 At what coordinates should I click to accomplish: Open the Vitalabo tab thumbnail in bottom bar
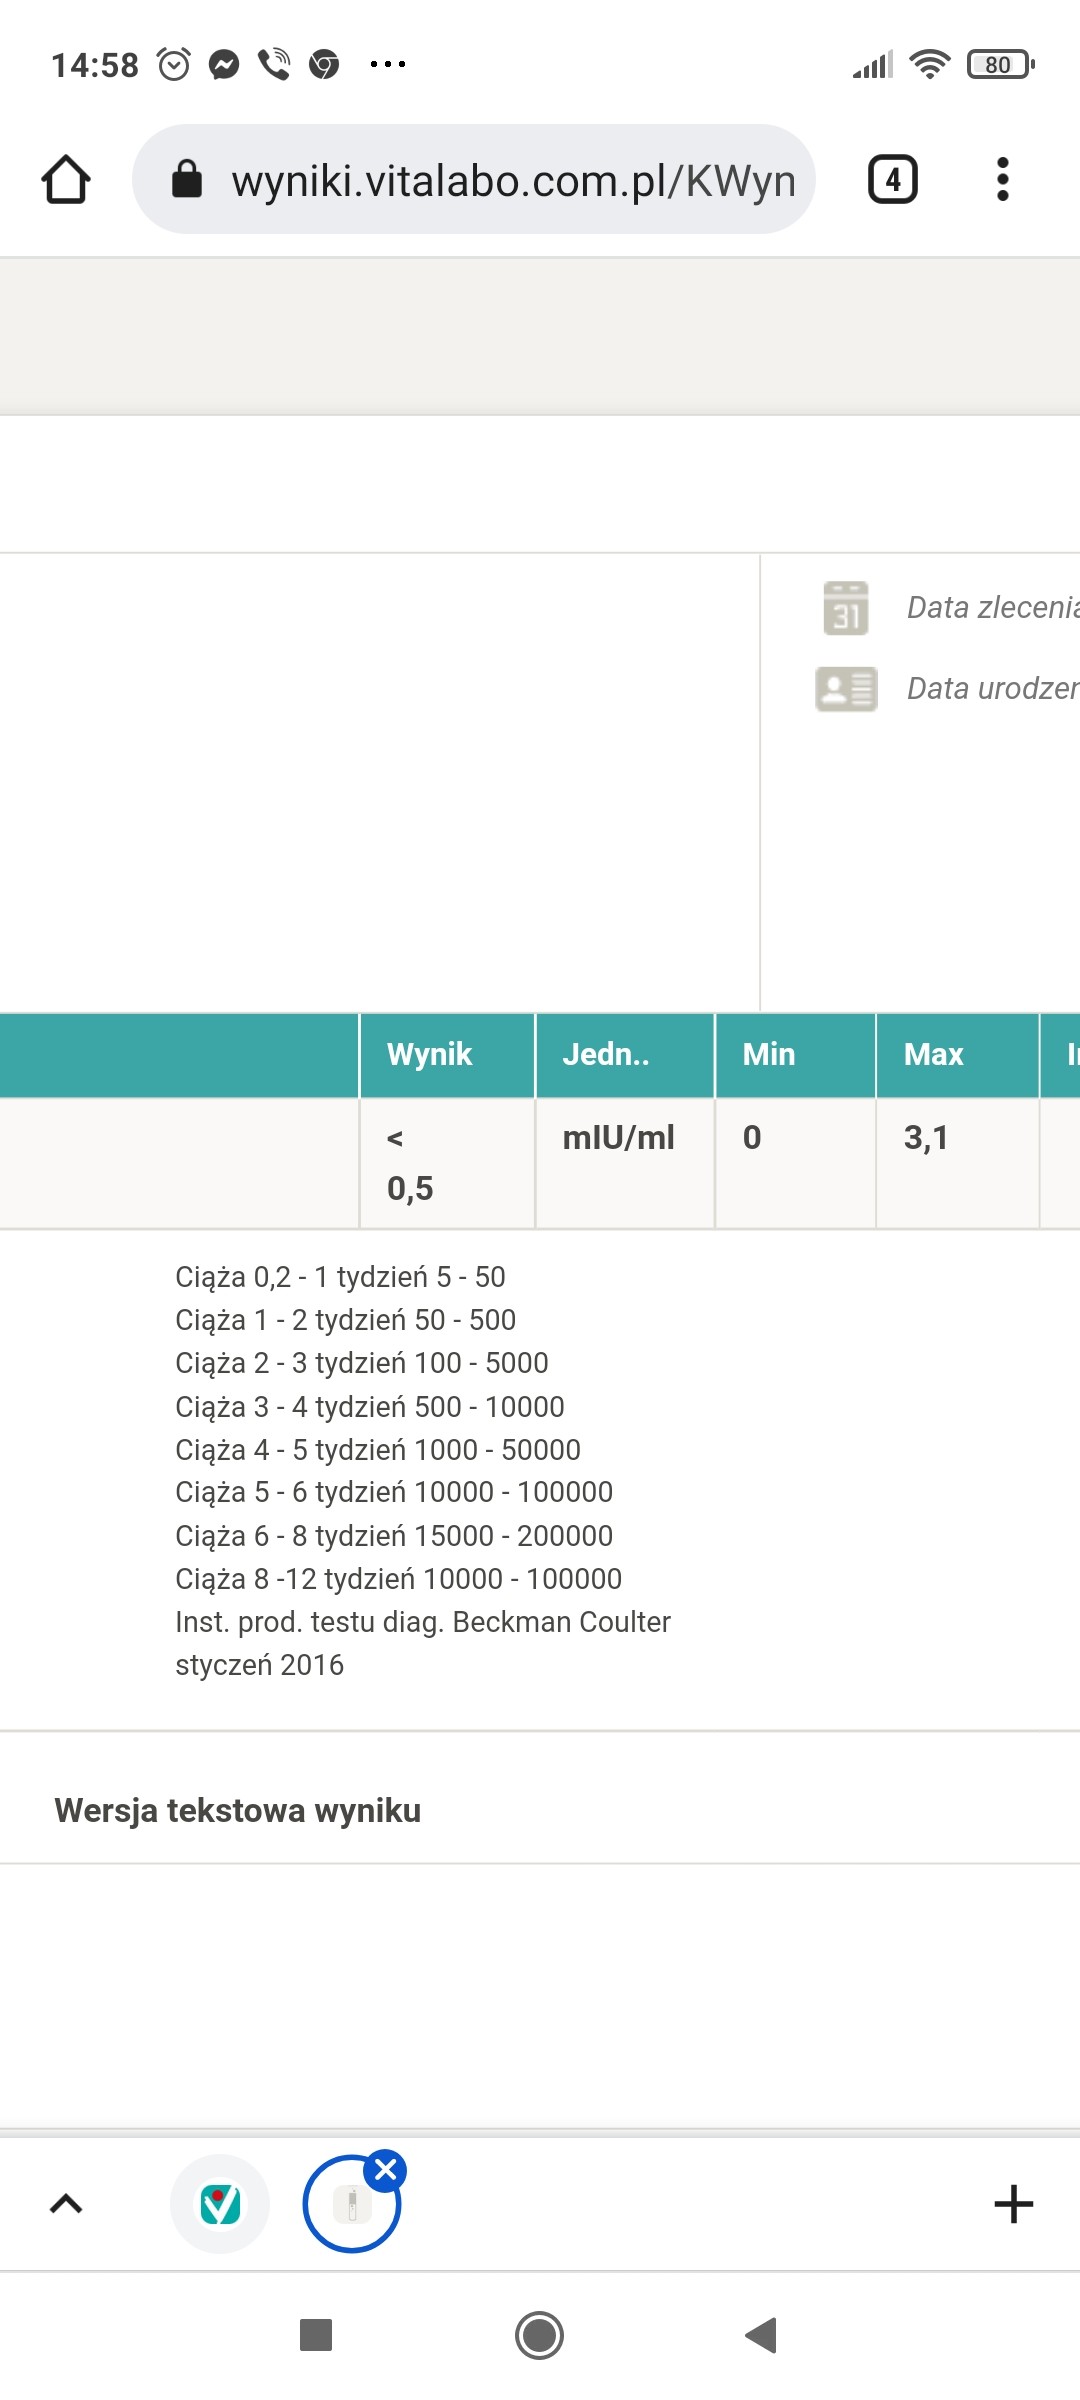coord(220,2204)
